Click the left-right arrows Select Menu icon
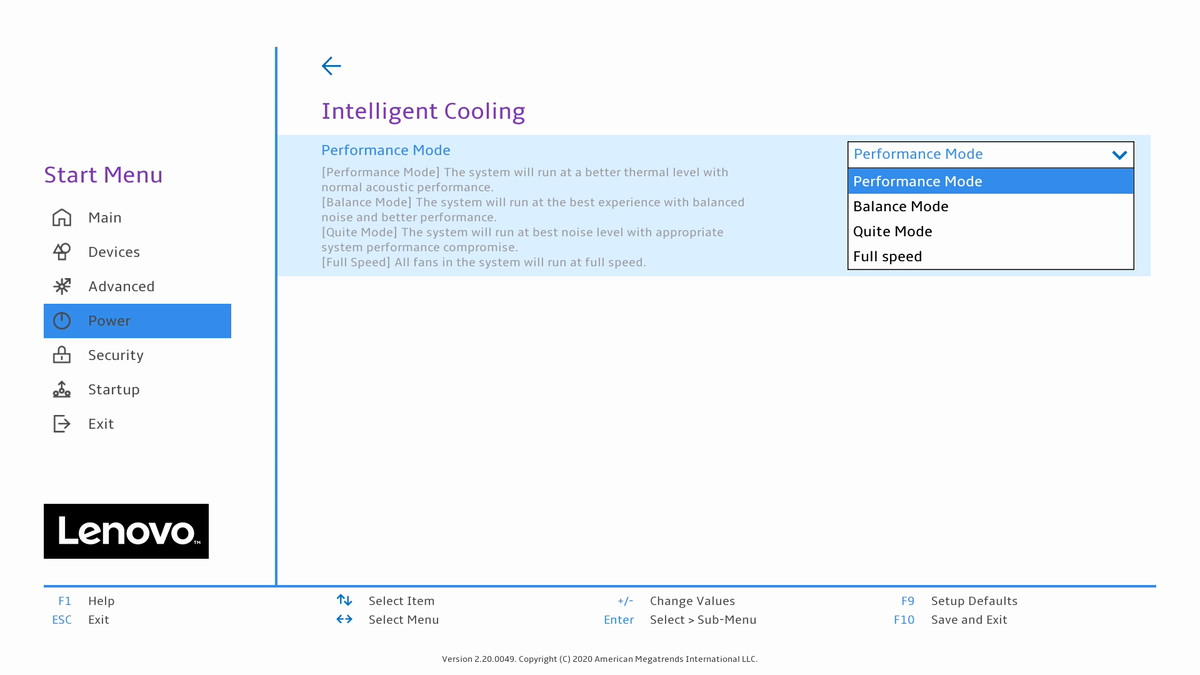The height and width of the screenshot is (675, 1200). pos(344,619)
